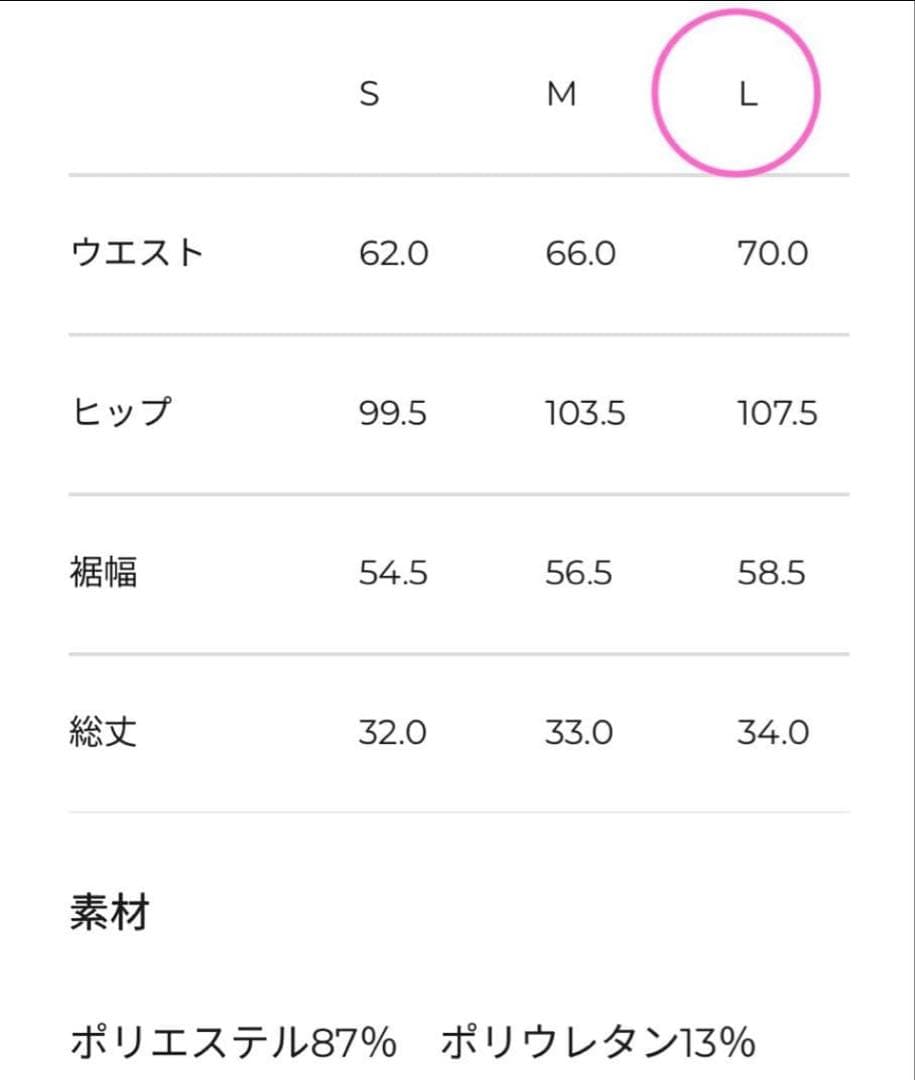Tap the ポリエステル87% material text
The height and width of the screenshot is (1080, 915).
(x=234, y=1044)
